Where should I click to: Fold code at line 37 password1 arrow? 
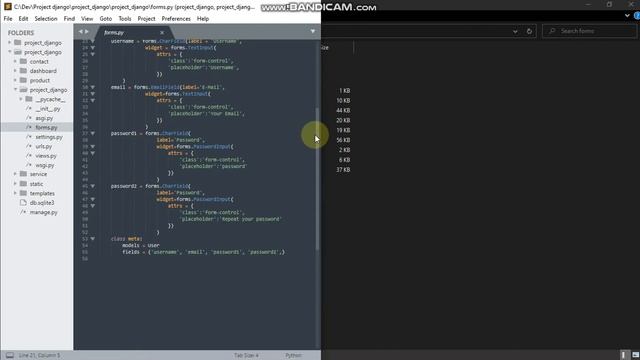pyautogui.click(x=93, y=133)
